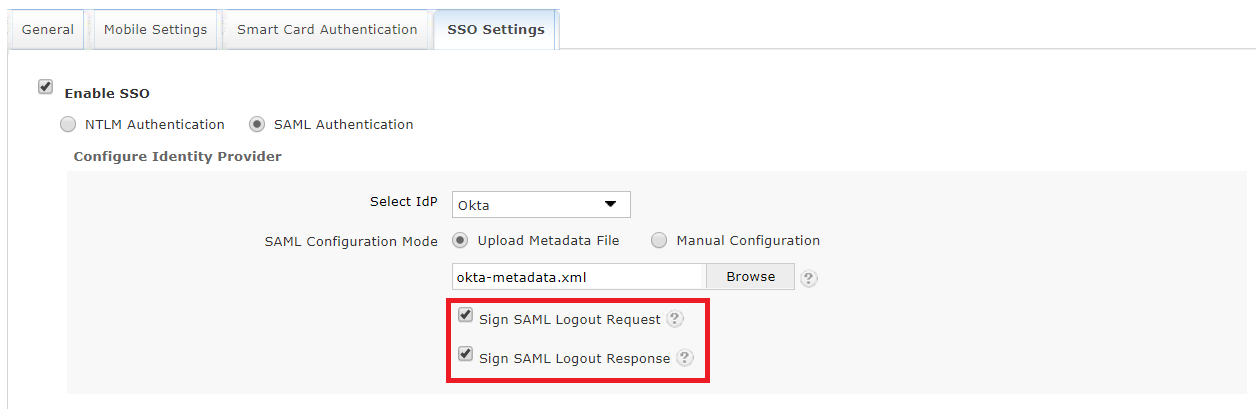This screenshot has height=409, width=1256.
Task: Click help icon next to Browse button
Action: pos(809,278)
